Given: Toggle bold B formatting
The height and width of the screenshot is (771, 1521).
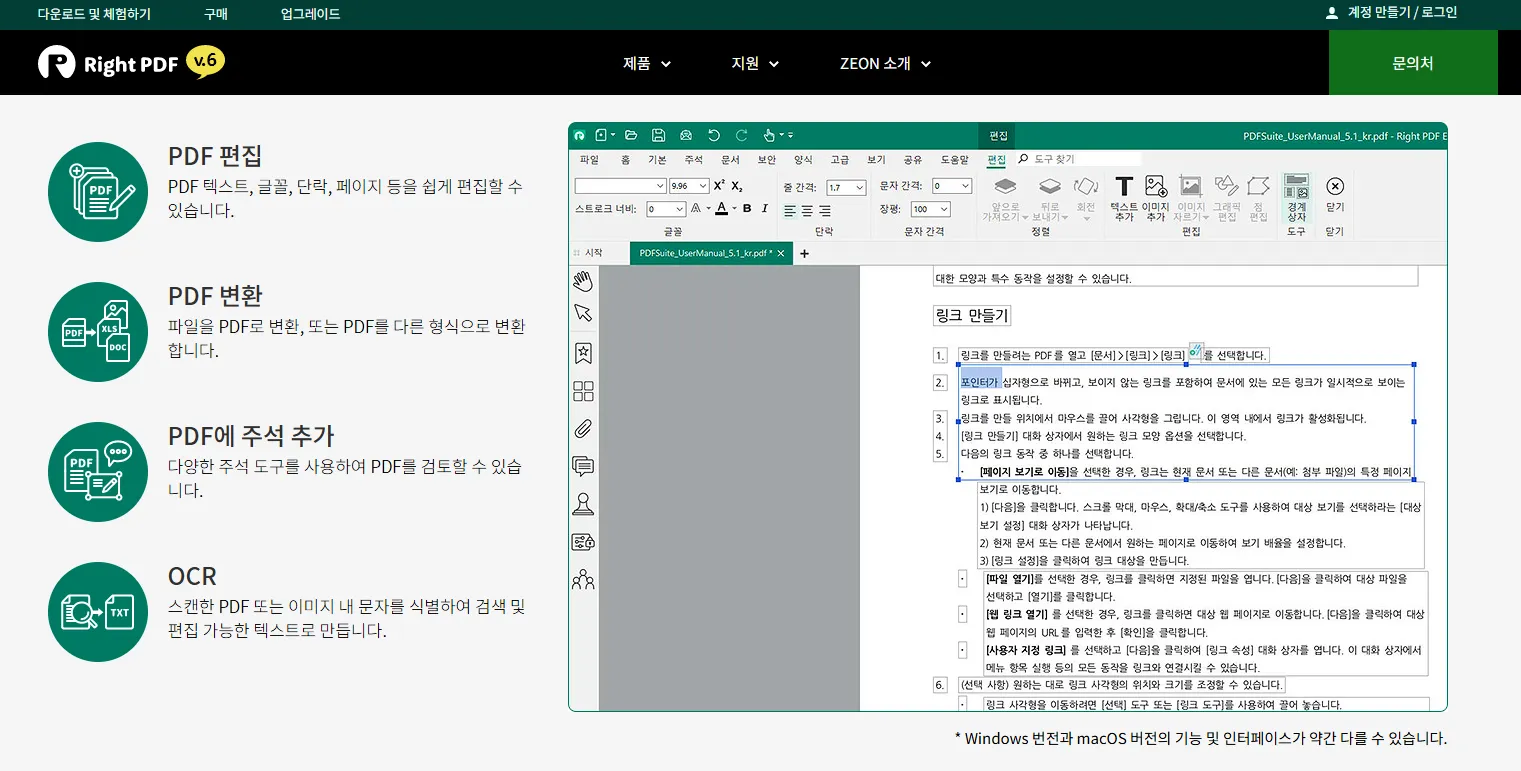Looking at the screenshot, I should click(747, 209).
